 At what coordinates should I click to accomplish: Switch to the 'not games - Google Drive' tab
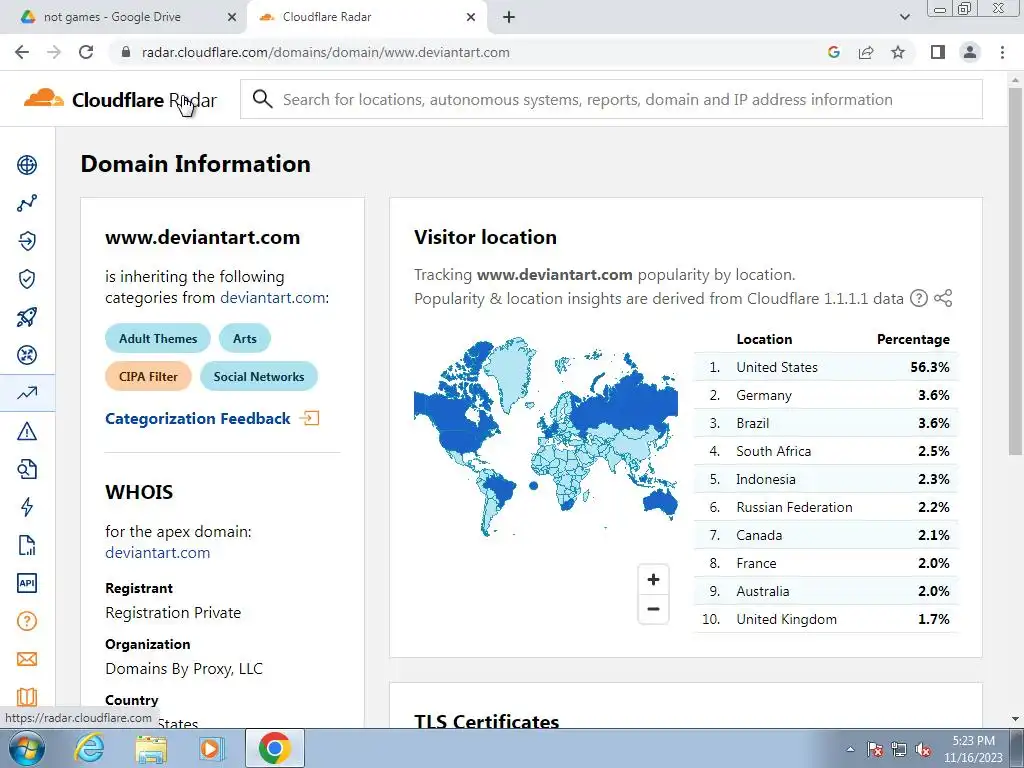tap(123, 17)
